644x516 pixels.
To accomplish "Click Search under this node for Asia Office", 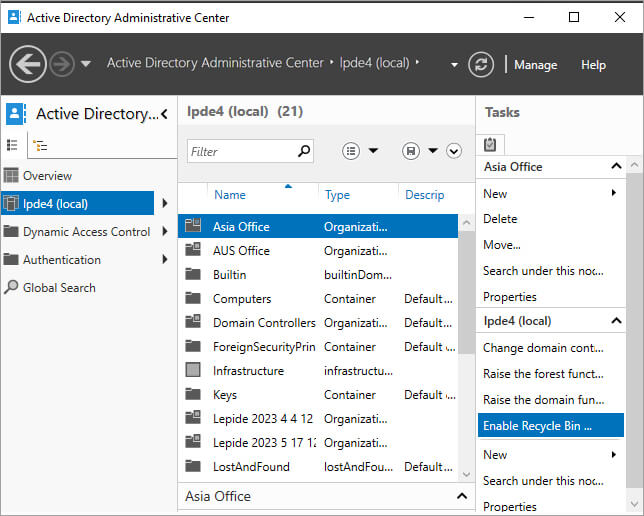I will pos(543,271).
